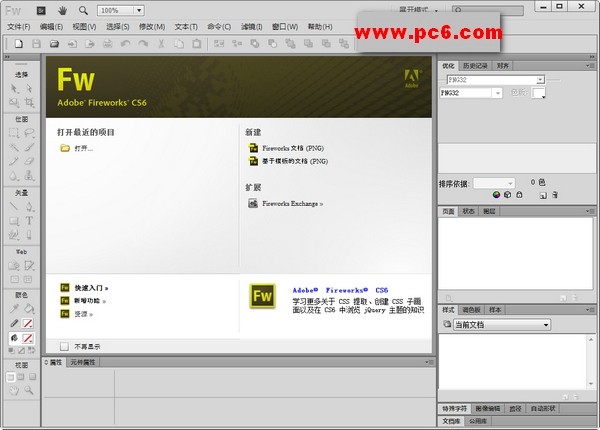Select the Hotspot tool
This screenshot has height=430, width=600.
(x=14, y=265)
